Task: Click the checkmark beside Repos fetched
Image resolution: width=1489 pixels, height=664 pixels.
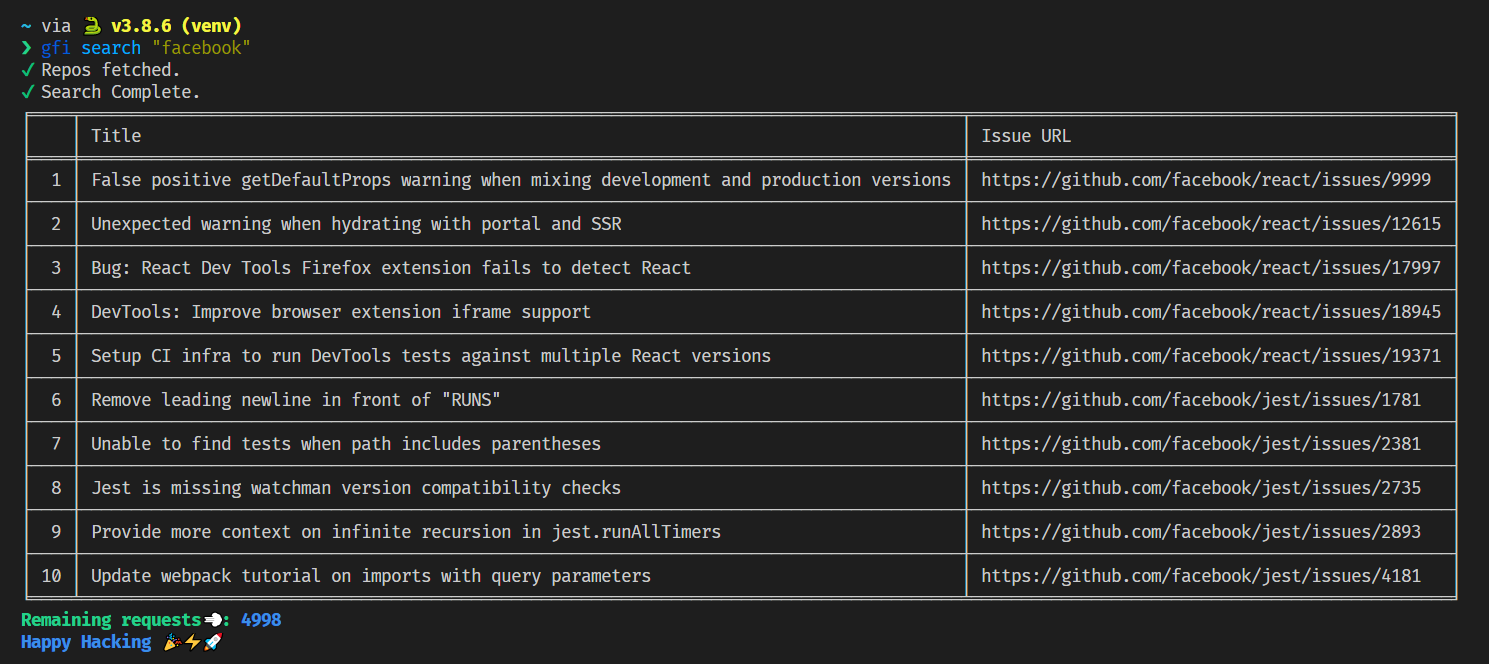Action: coord(27,70)
